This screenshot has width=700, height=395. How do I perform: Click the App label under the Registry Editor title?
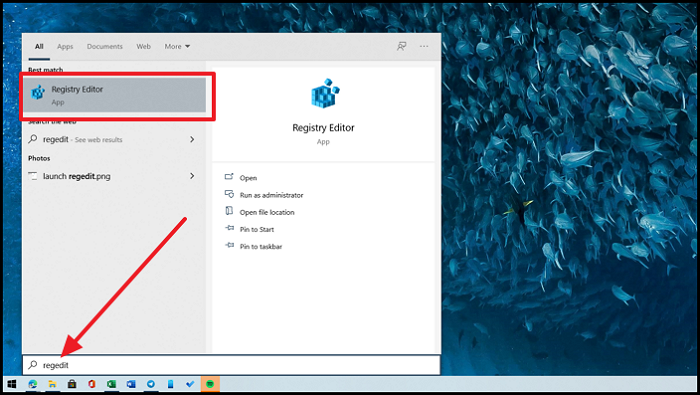[x=323, y=142]
